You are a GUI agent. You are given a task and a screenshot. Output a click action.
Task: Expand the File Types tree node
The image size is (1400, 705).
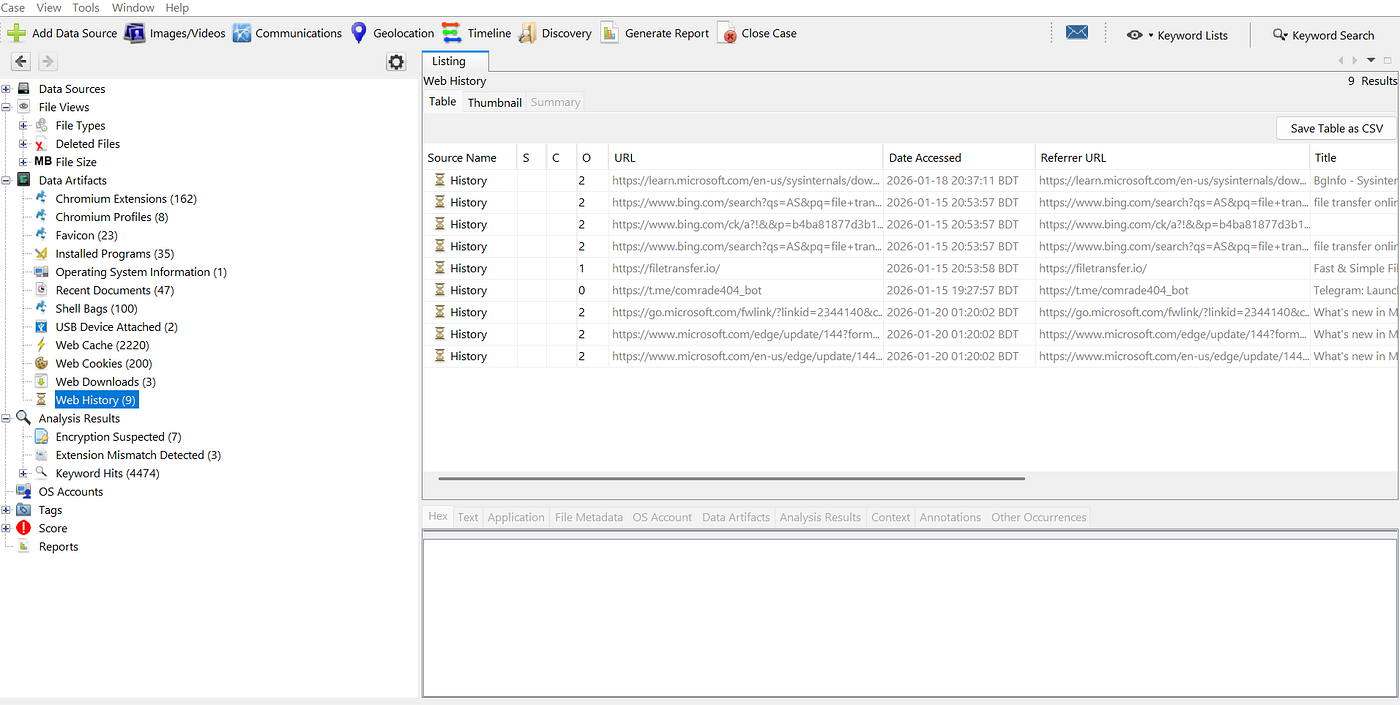click(x=22, y=125)
